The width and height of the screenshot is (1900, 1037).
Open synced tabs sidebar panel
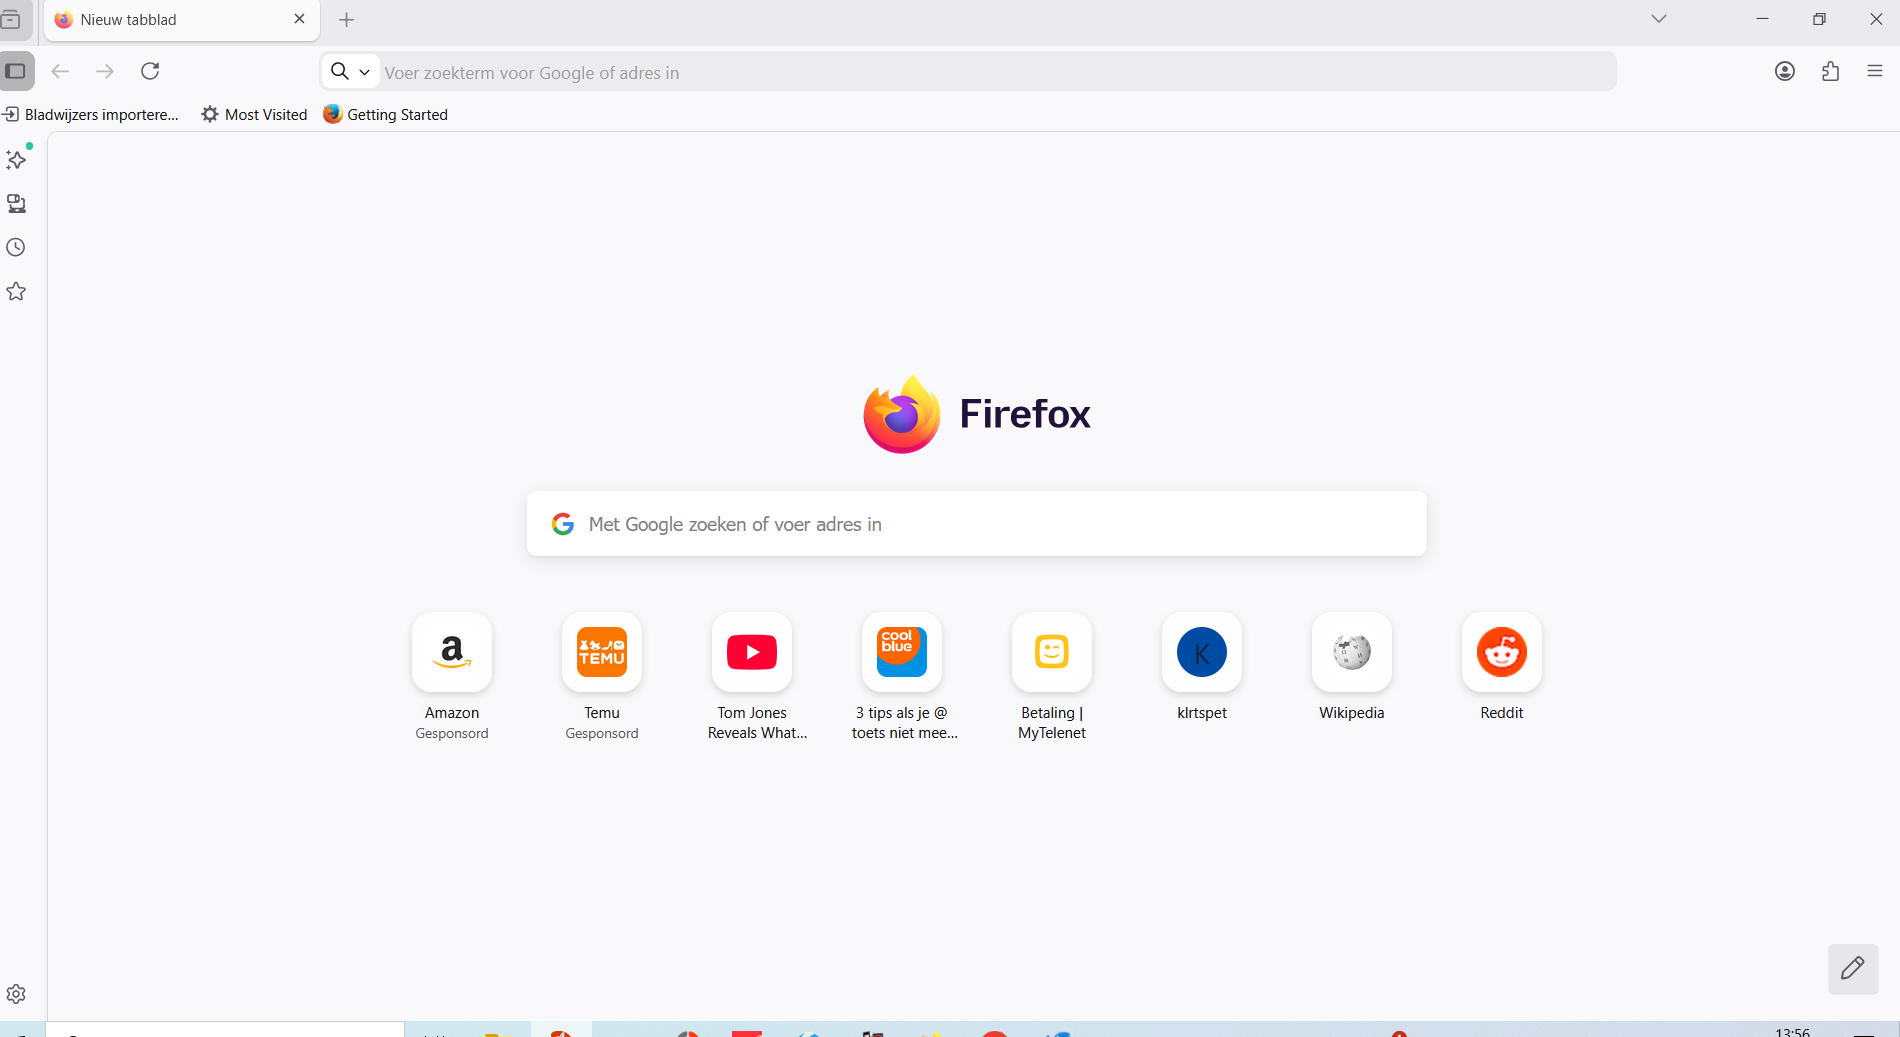(x=16, y=204)
